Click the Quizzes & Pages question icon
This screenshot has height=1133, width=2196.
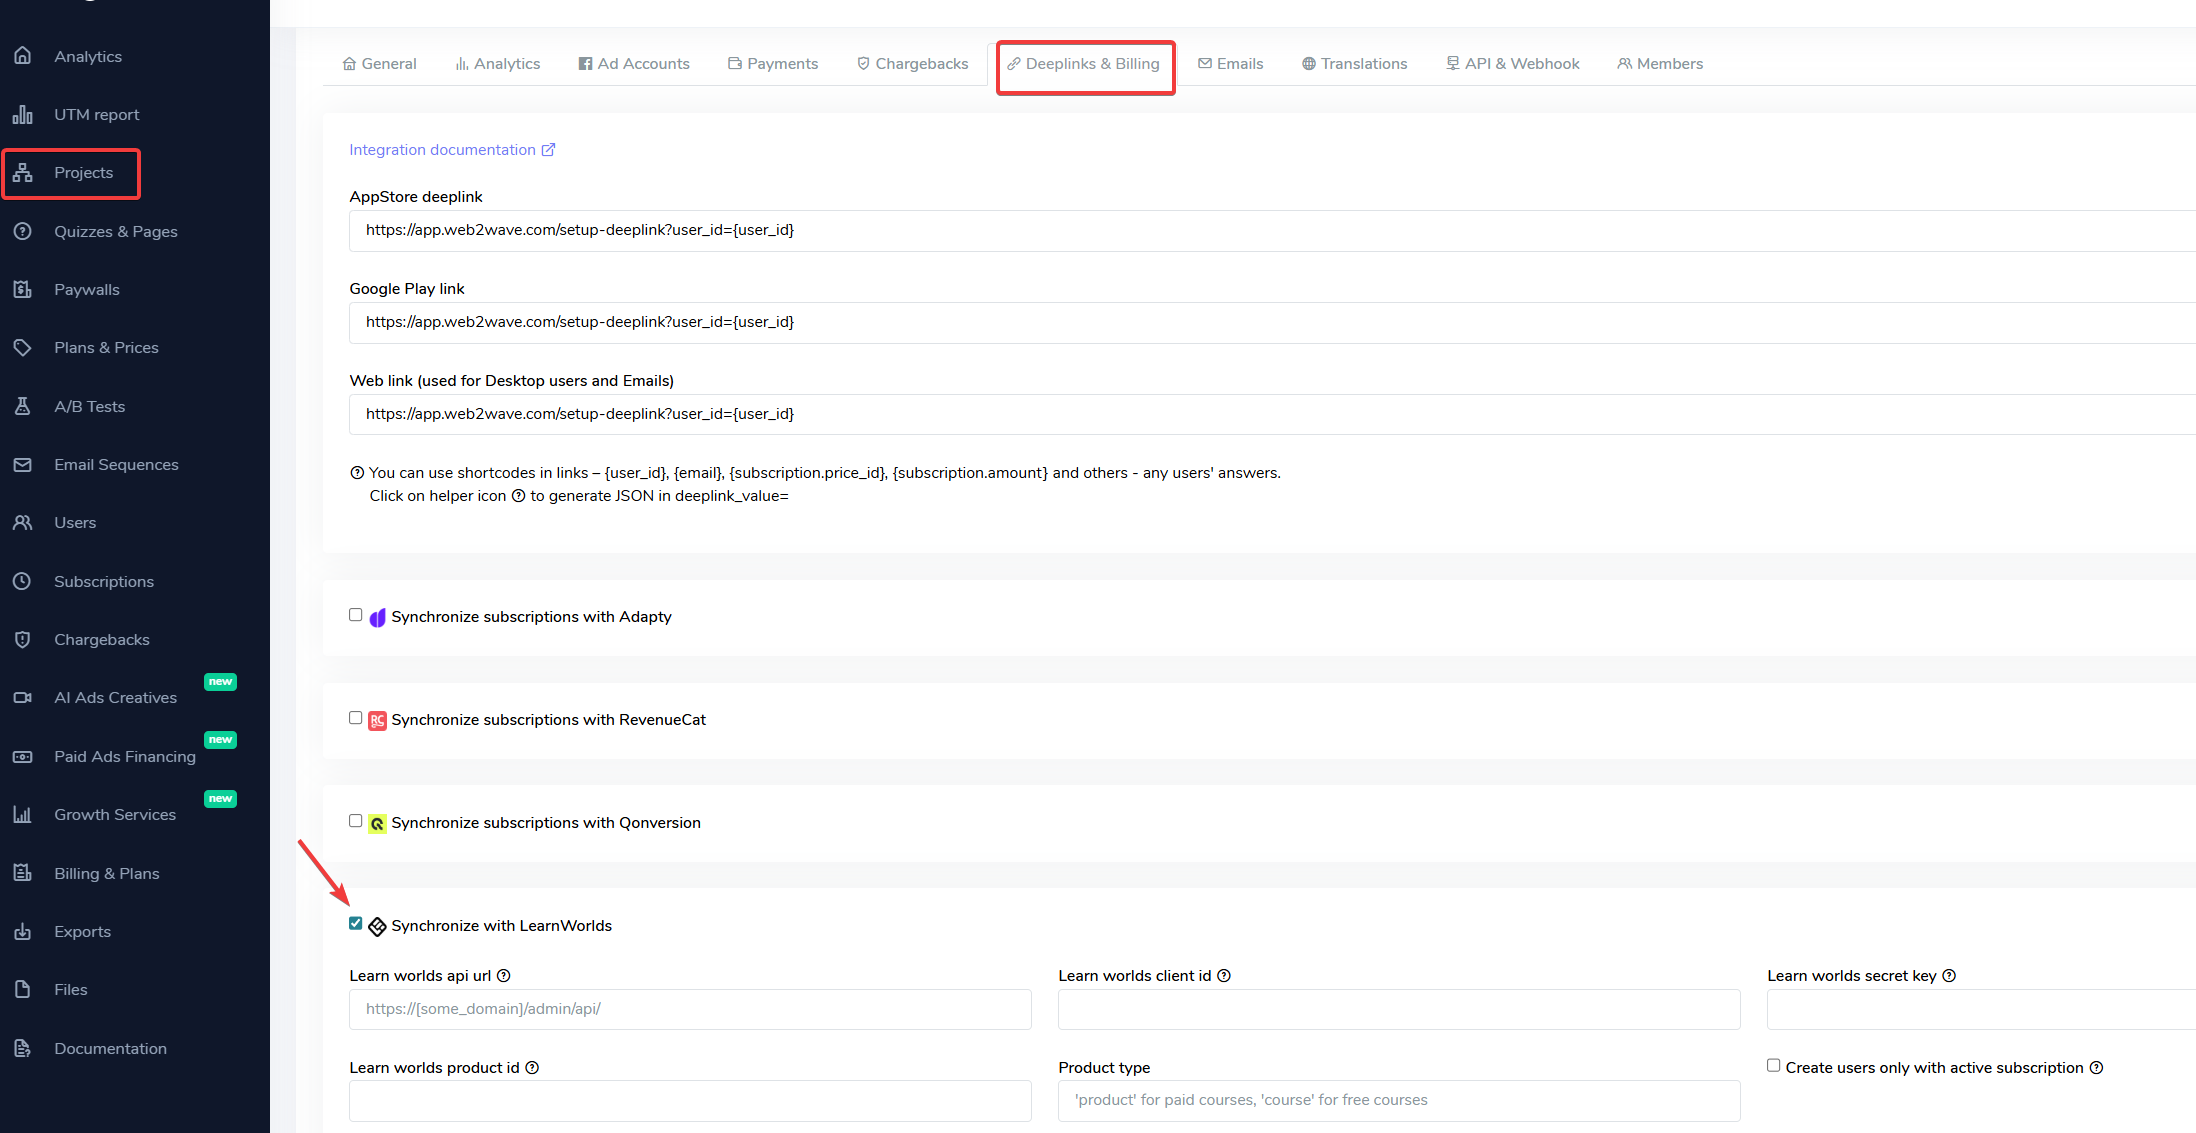[23, 231]
